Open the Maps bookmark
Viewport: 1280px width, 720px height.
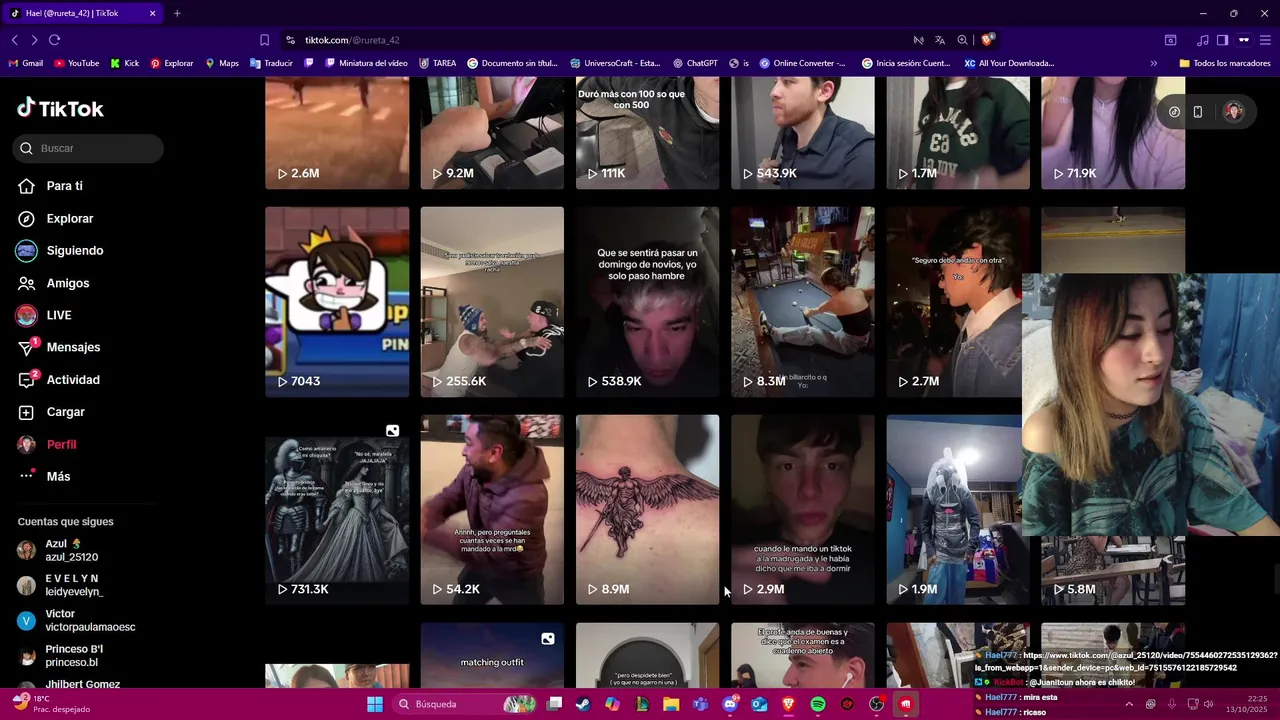222,63
